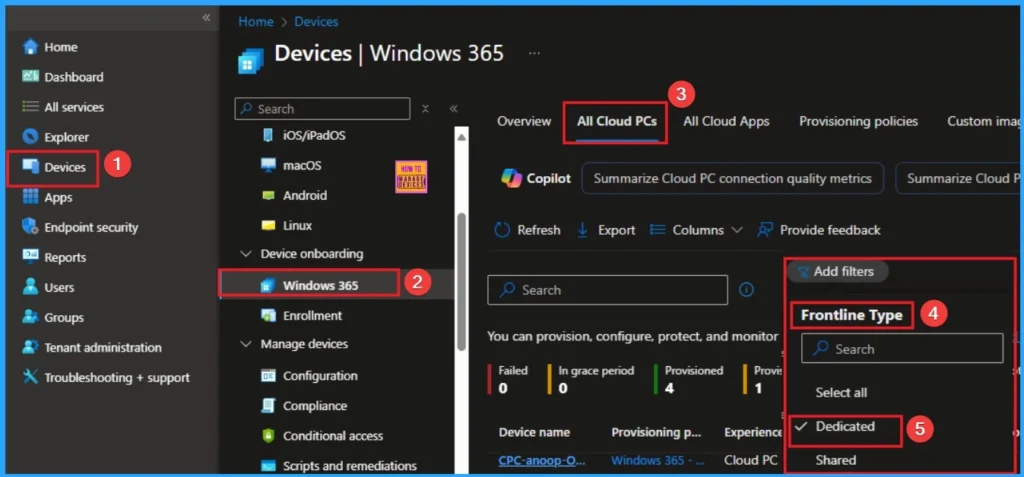This screenshot has width=1024, height=477.
Task: Clear the submenu search with X
Action: click(x=425, y=108)
